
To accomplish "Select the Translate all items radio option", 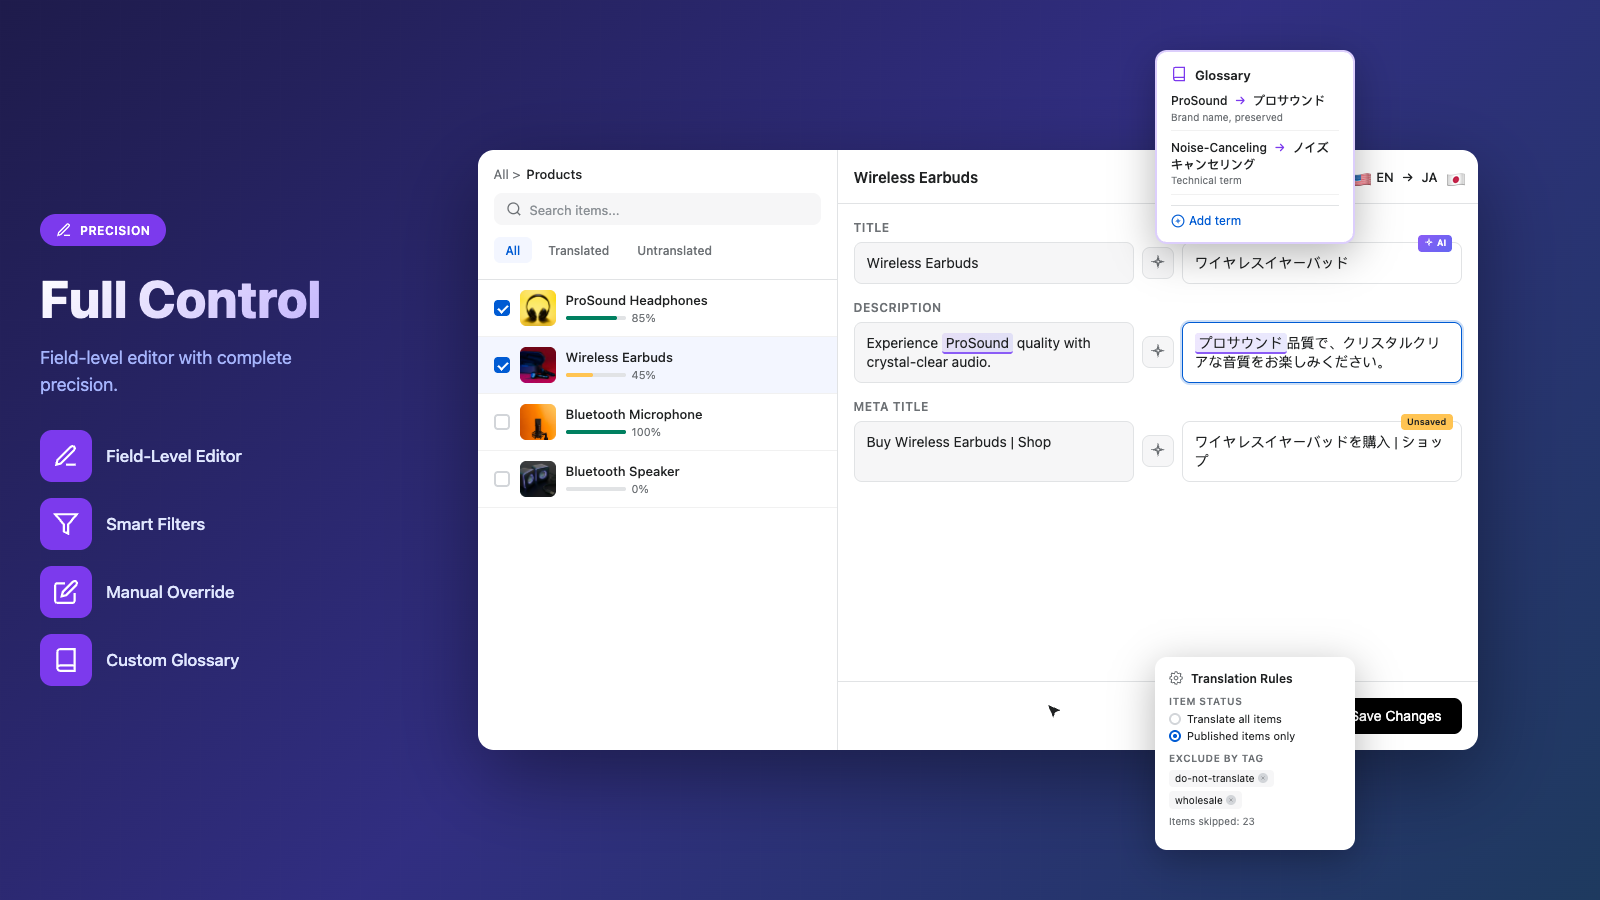I will coord(1175,719).
